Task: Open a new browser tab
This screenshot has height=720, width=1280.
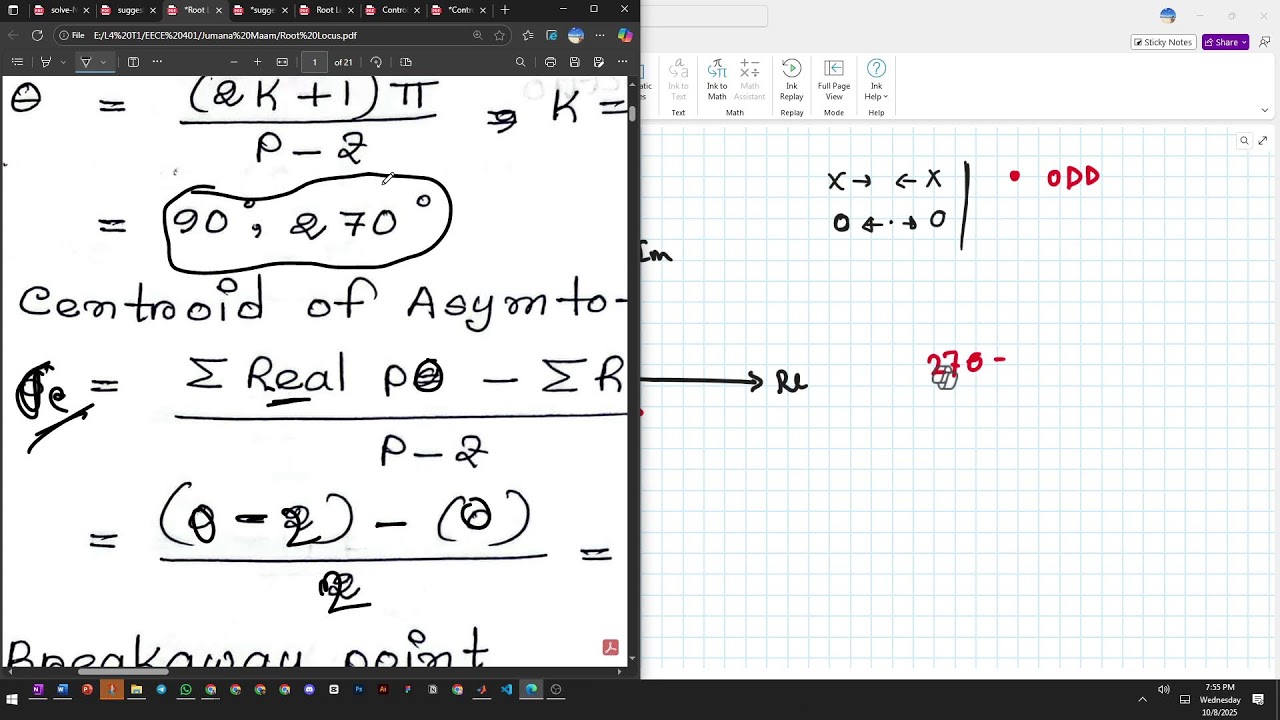Action: (505, 10)
